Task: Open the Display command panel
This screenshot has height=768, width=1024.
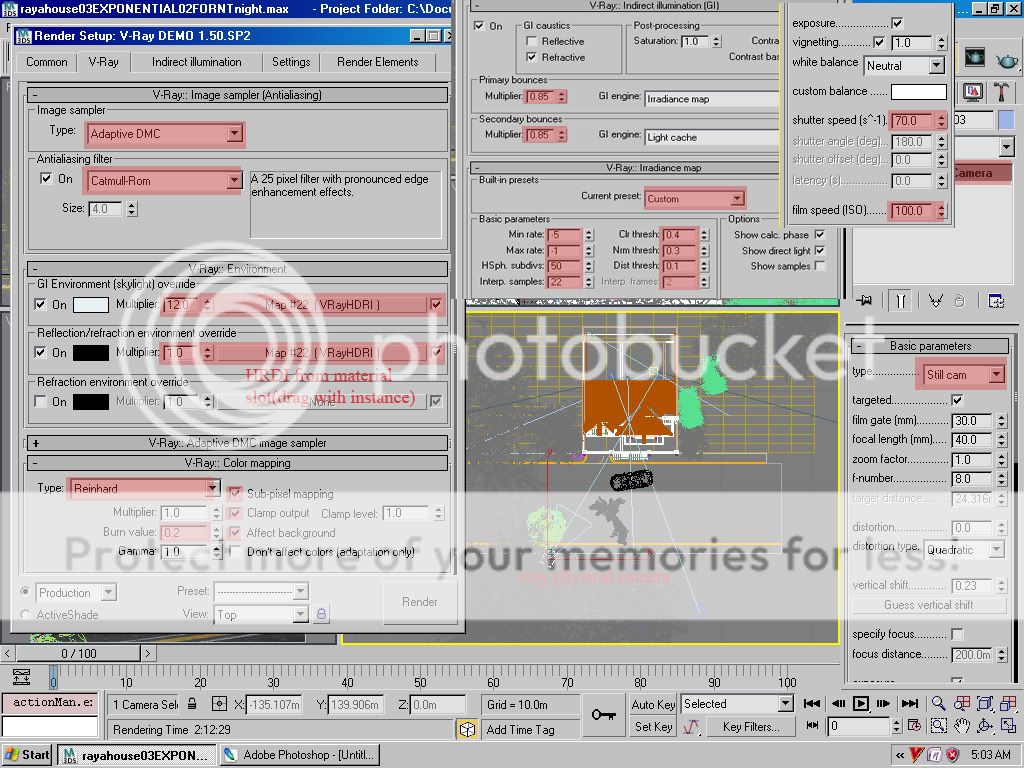Action: point(973,91)
